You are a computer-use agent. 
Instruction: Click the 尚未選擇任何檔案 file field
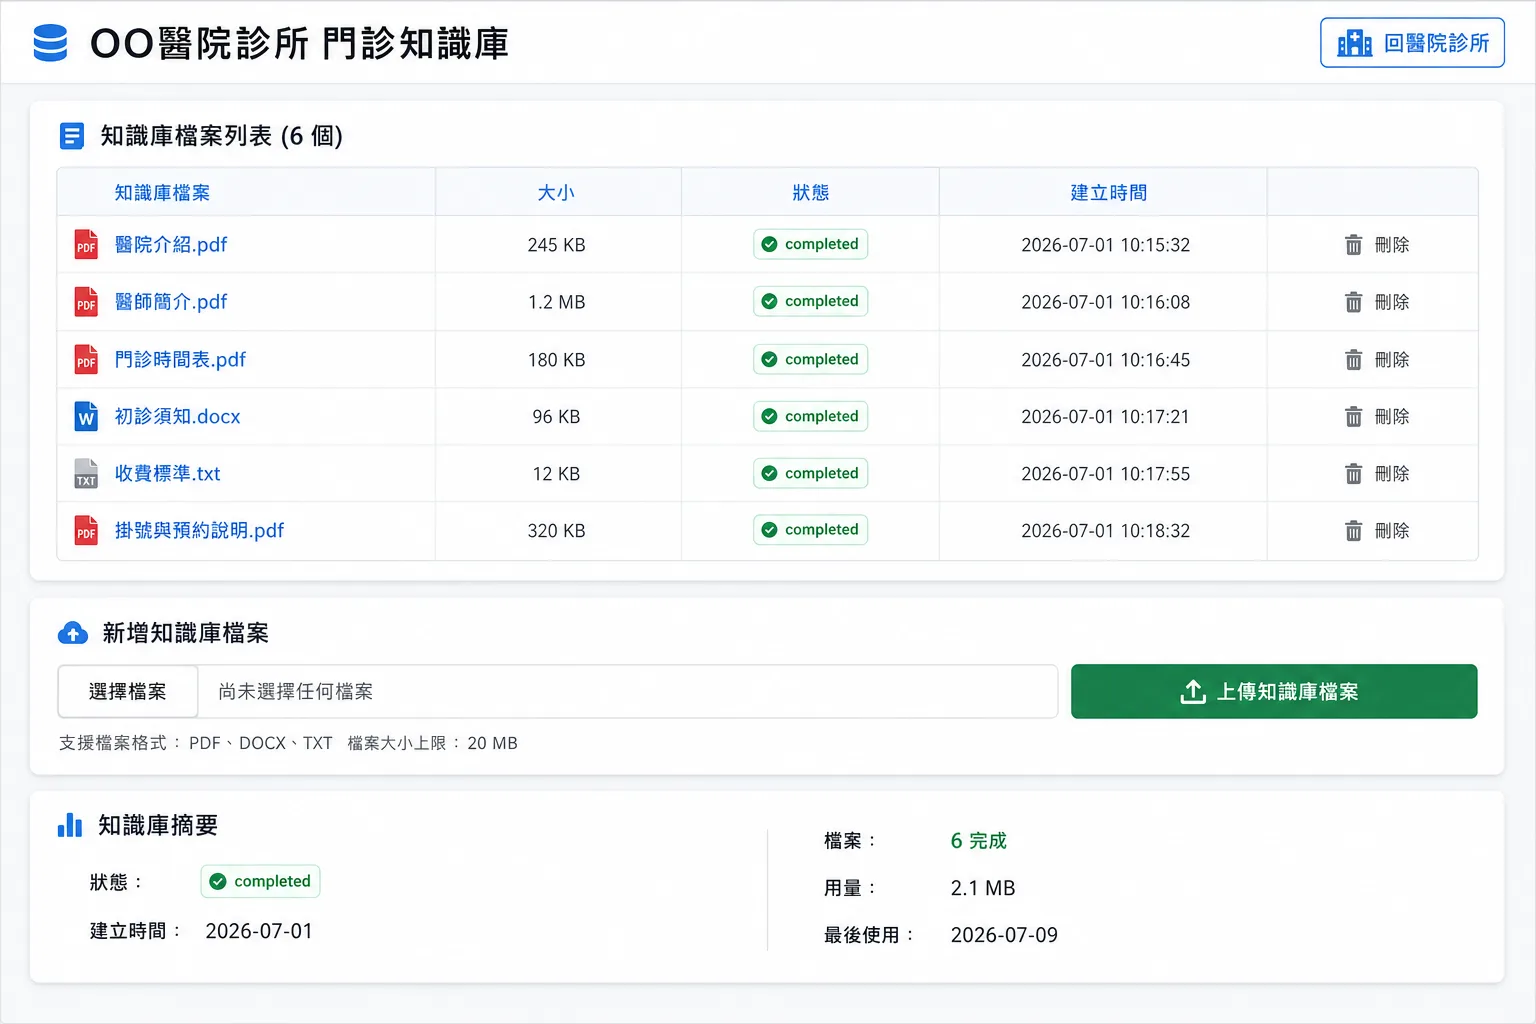627,692
